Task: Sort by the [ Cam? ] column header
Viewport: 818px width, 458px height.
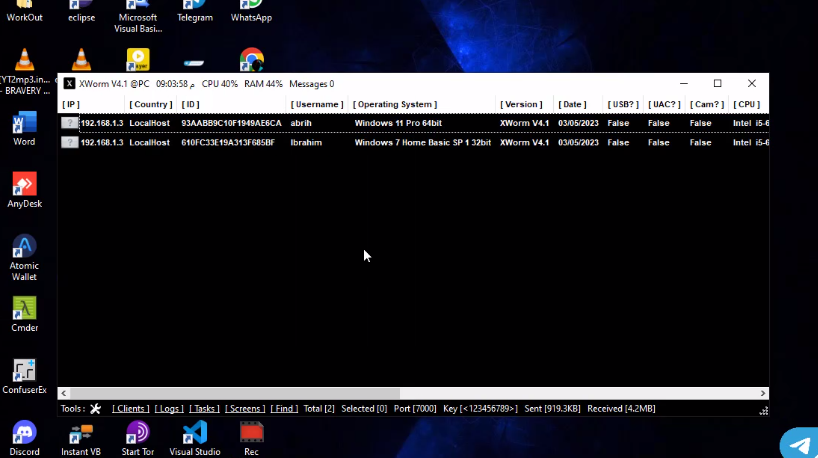Action: point(707,104)
